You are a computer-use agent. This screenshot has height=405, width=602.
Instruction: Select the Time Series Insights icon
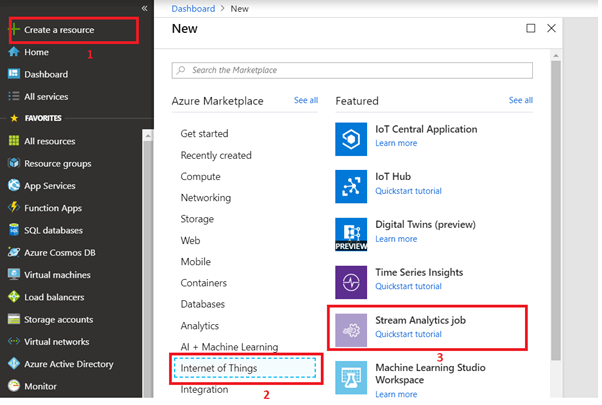[351, 279]
